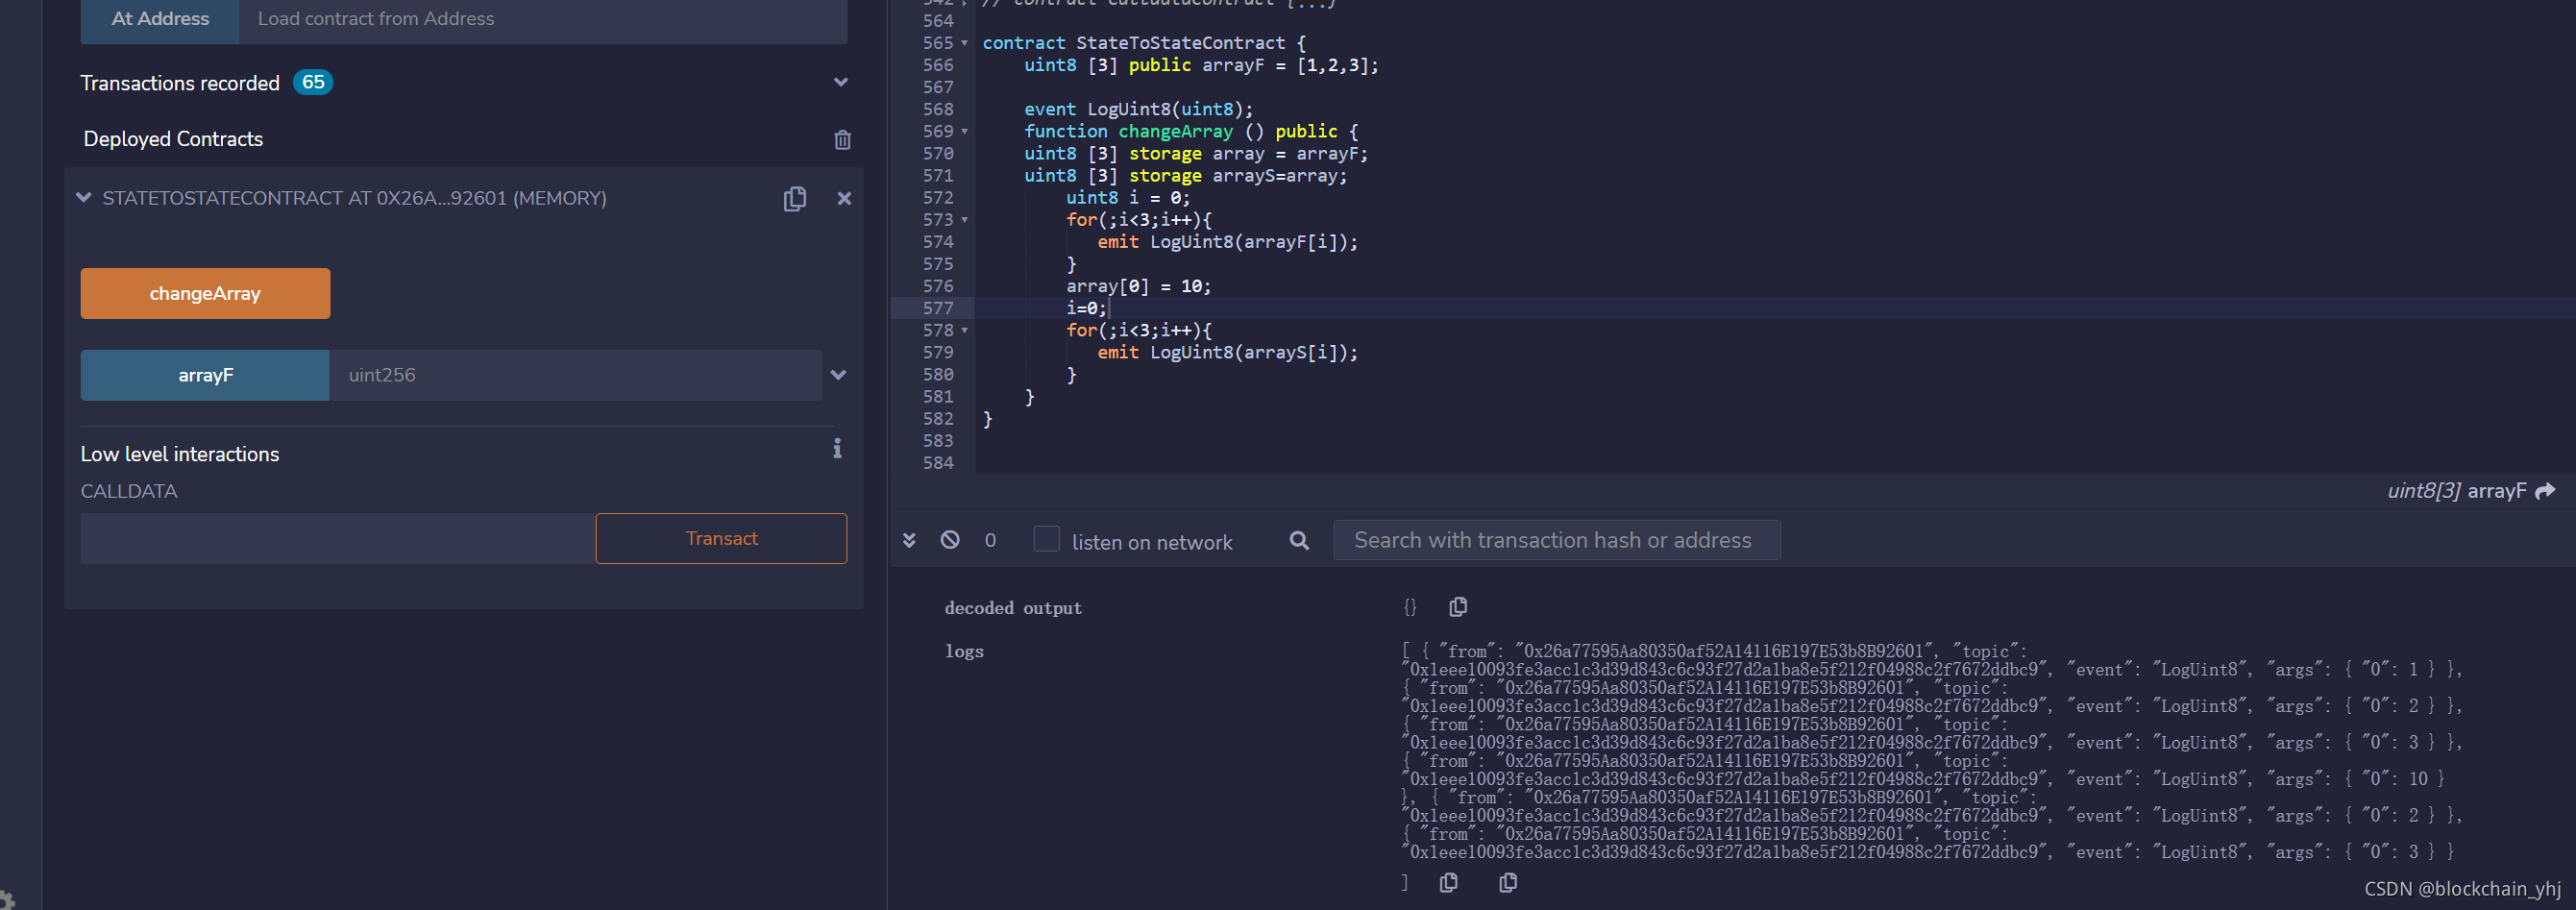This screenshot has height=910, width=2576.
Task: Click the first copy icon below the logs
Action: pos(1448,882)
